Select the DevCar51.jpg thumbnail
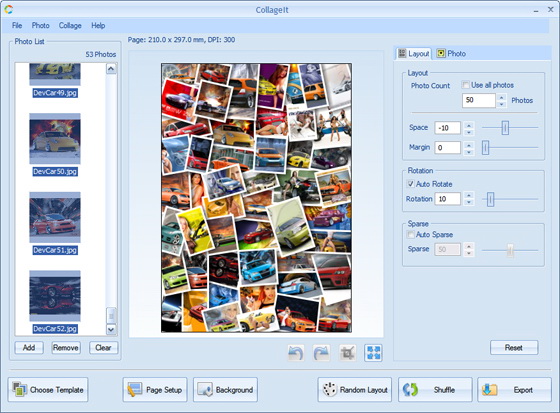560x413 pixels. [55, 217]
